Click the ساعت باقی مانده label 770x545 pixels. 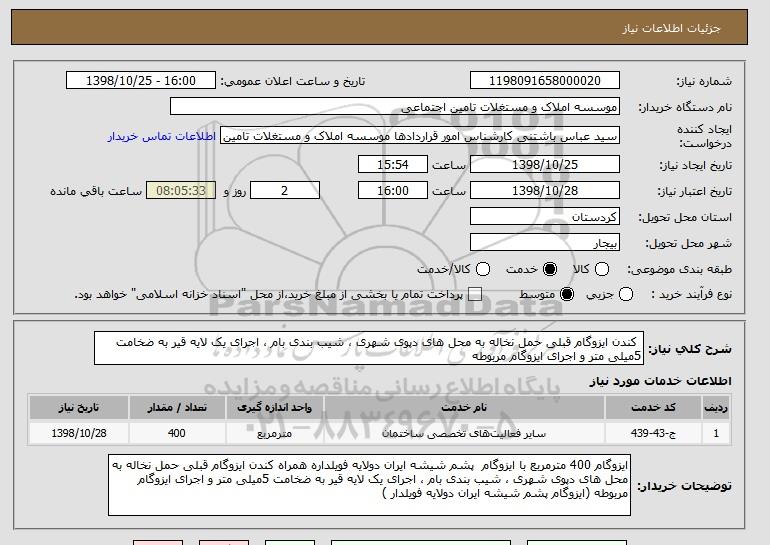point(96,191)
